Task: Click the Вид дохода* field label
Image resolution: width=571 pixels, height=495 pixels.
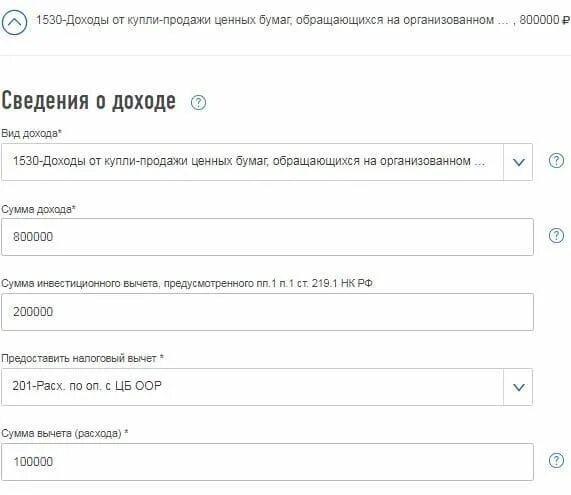Action: coord(31,134)
